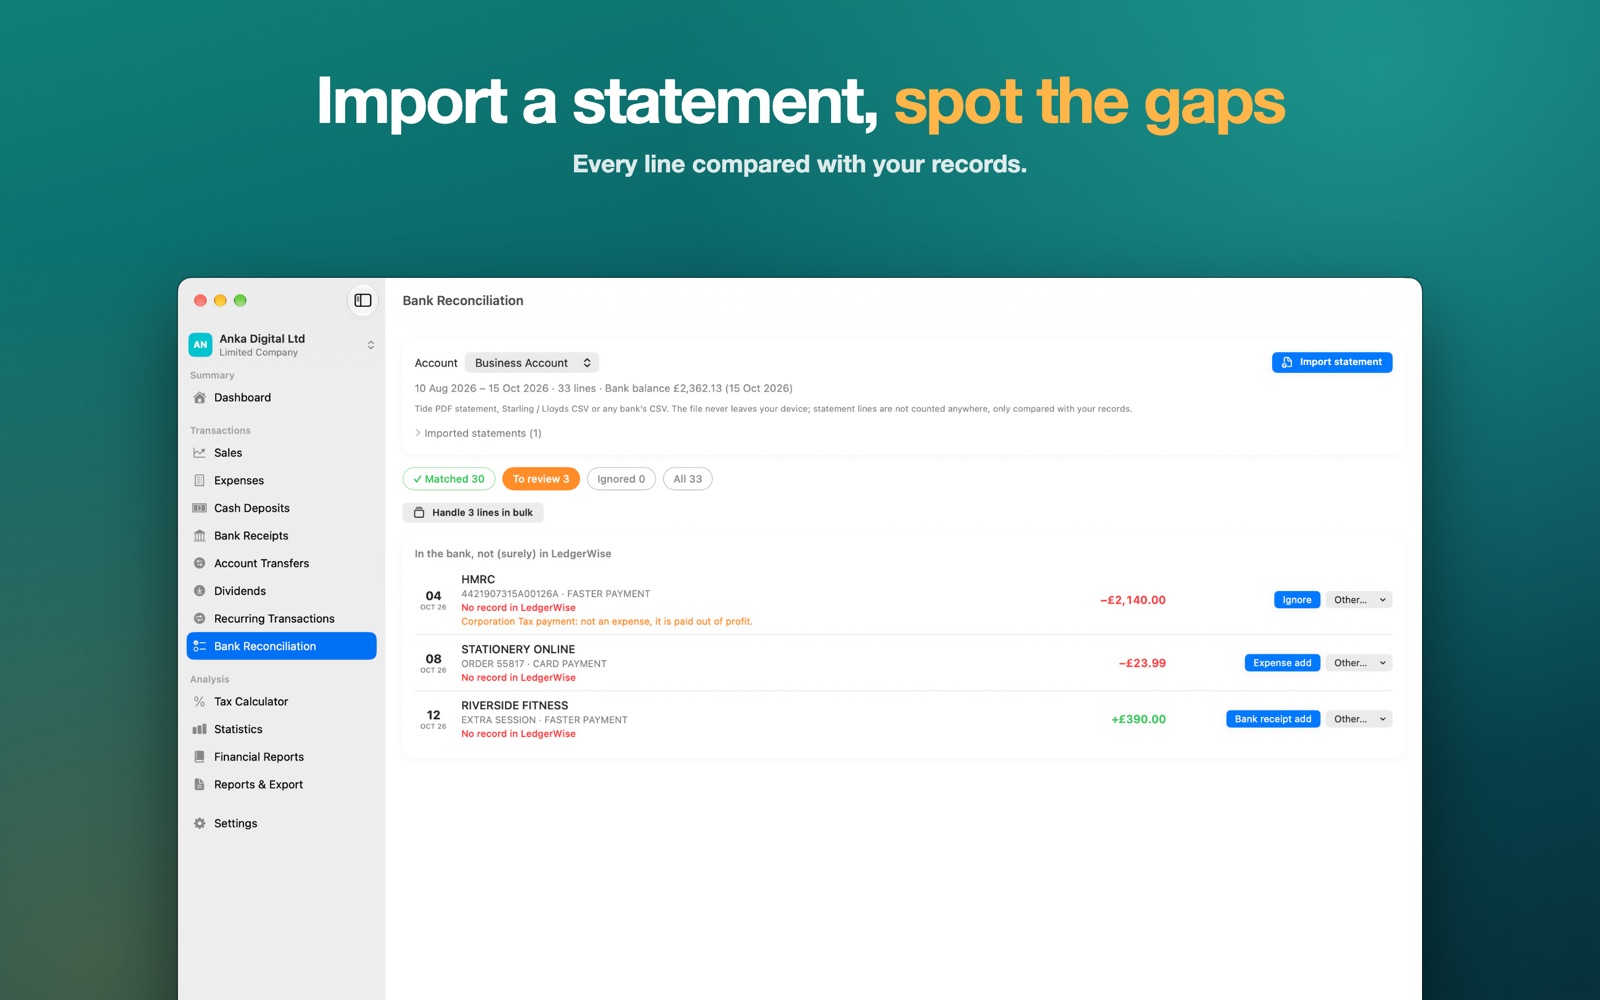Open Dashboard via its house icon
Viewport: 1600px width, 1000px height.
(x=200, y=398)
